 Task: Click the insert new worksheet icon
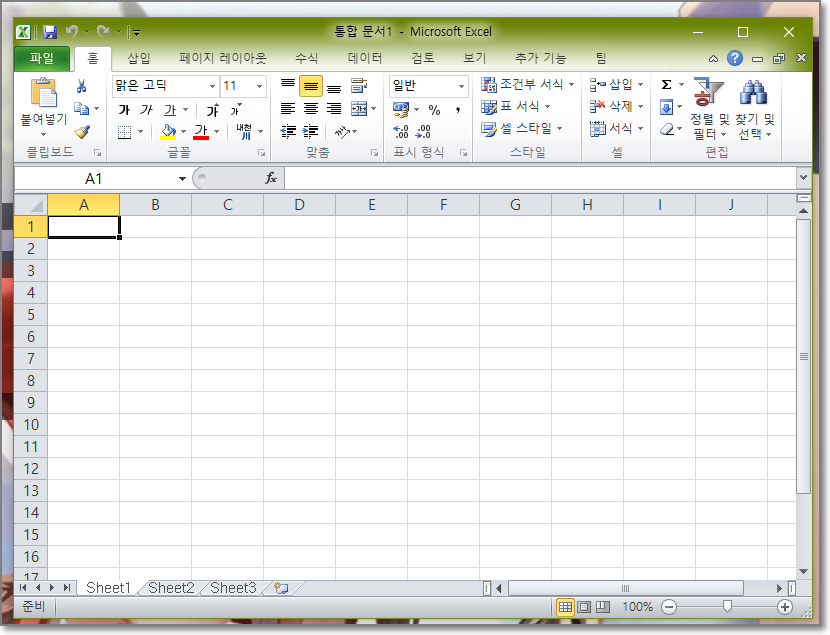[x=281, y=588]
